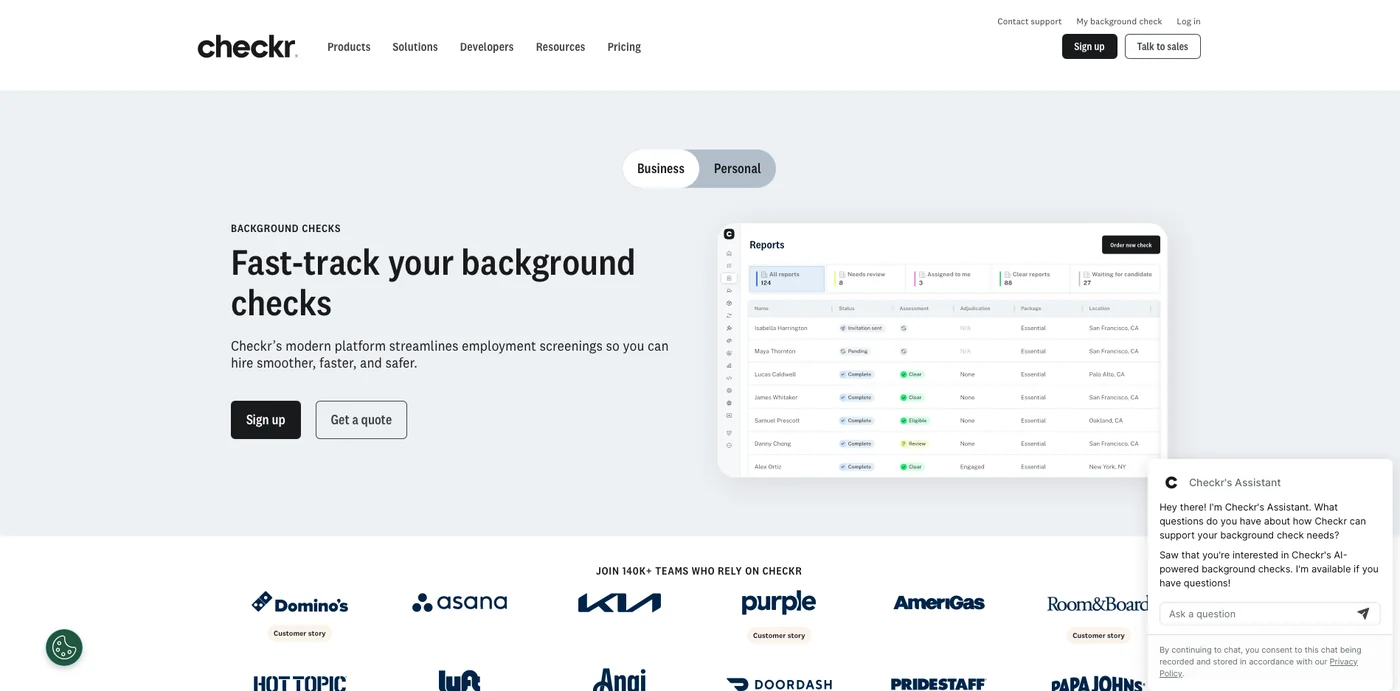Click the Reports dashboard preview image
Viewport: 1400px width, 691px height.
pyautogui.click(x=942, y=350)
